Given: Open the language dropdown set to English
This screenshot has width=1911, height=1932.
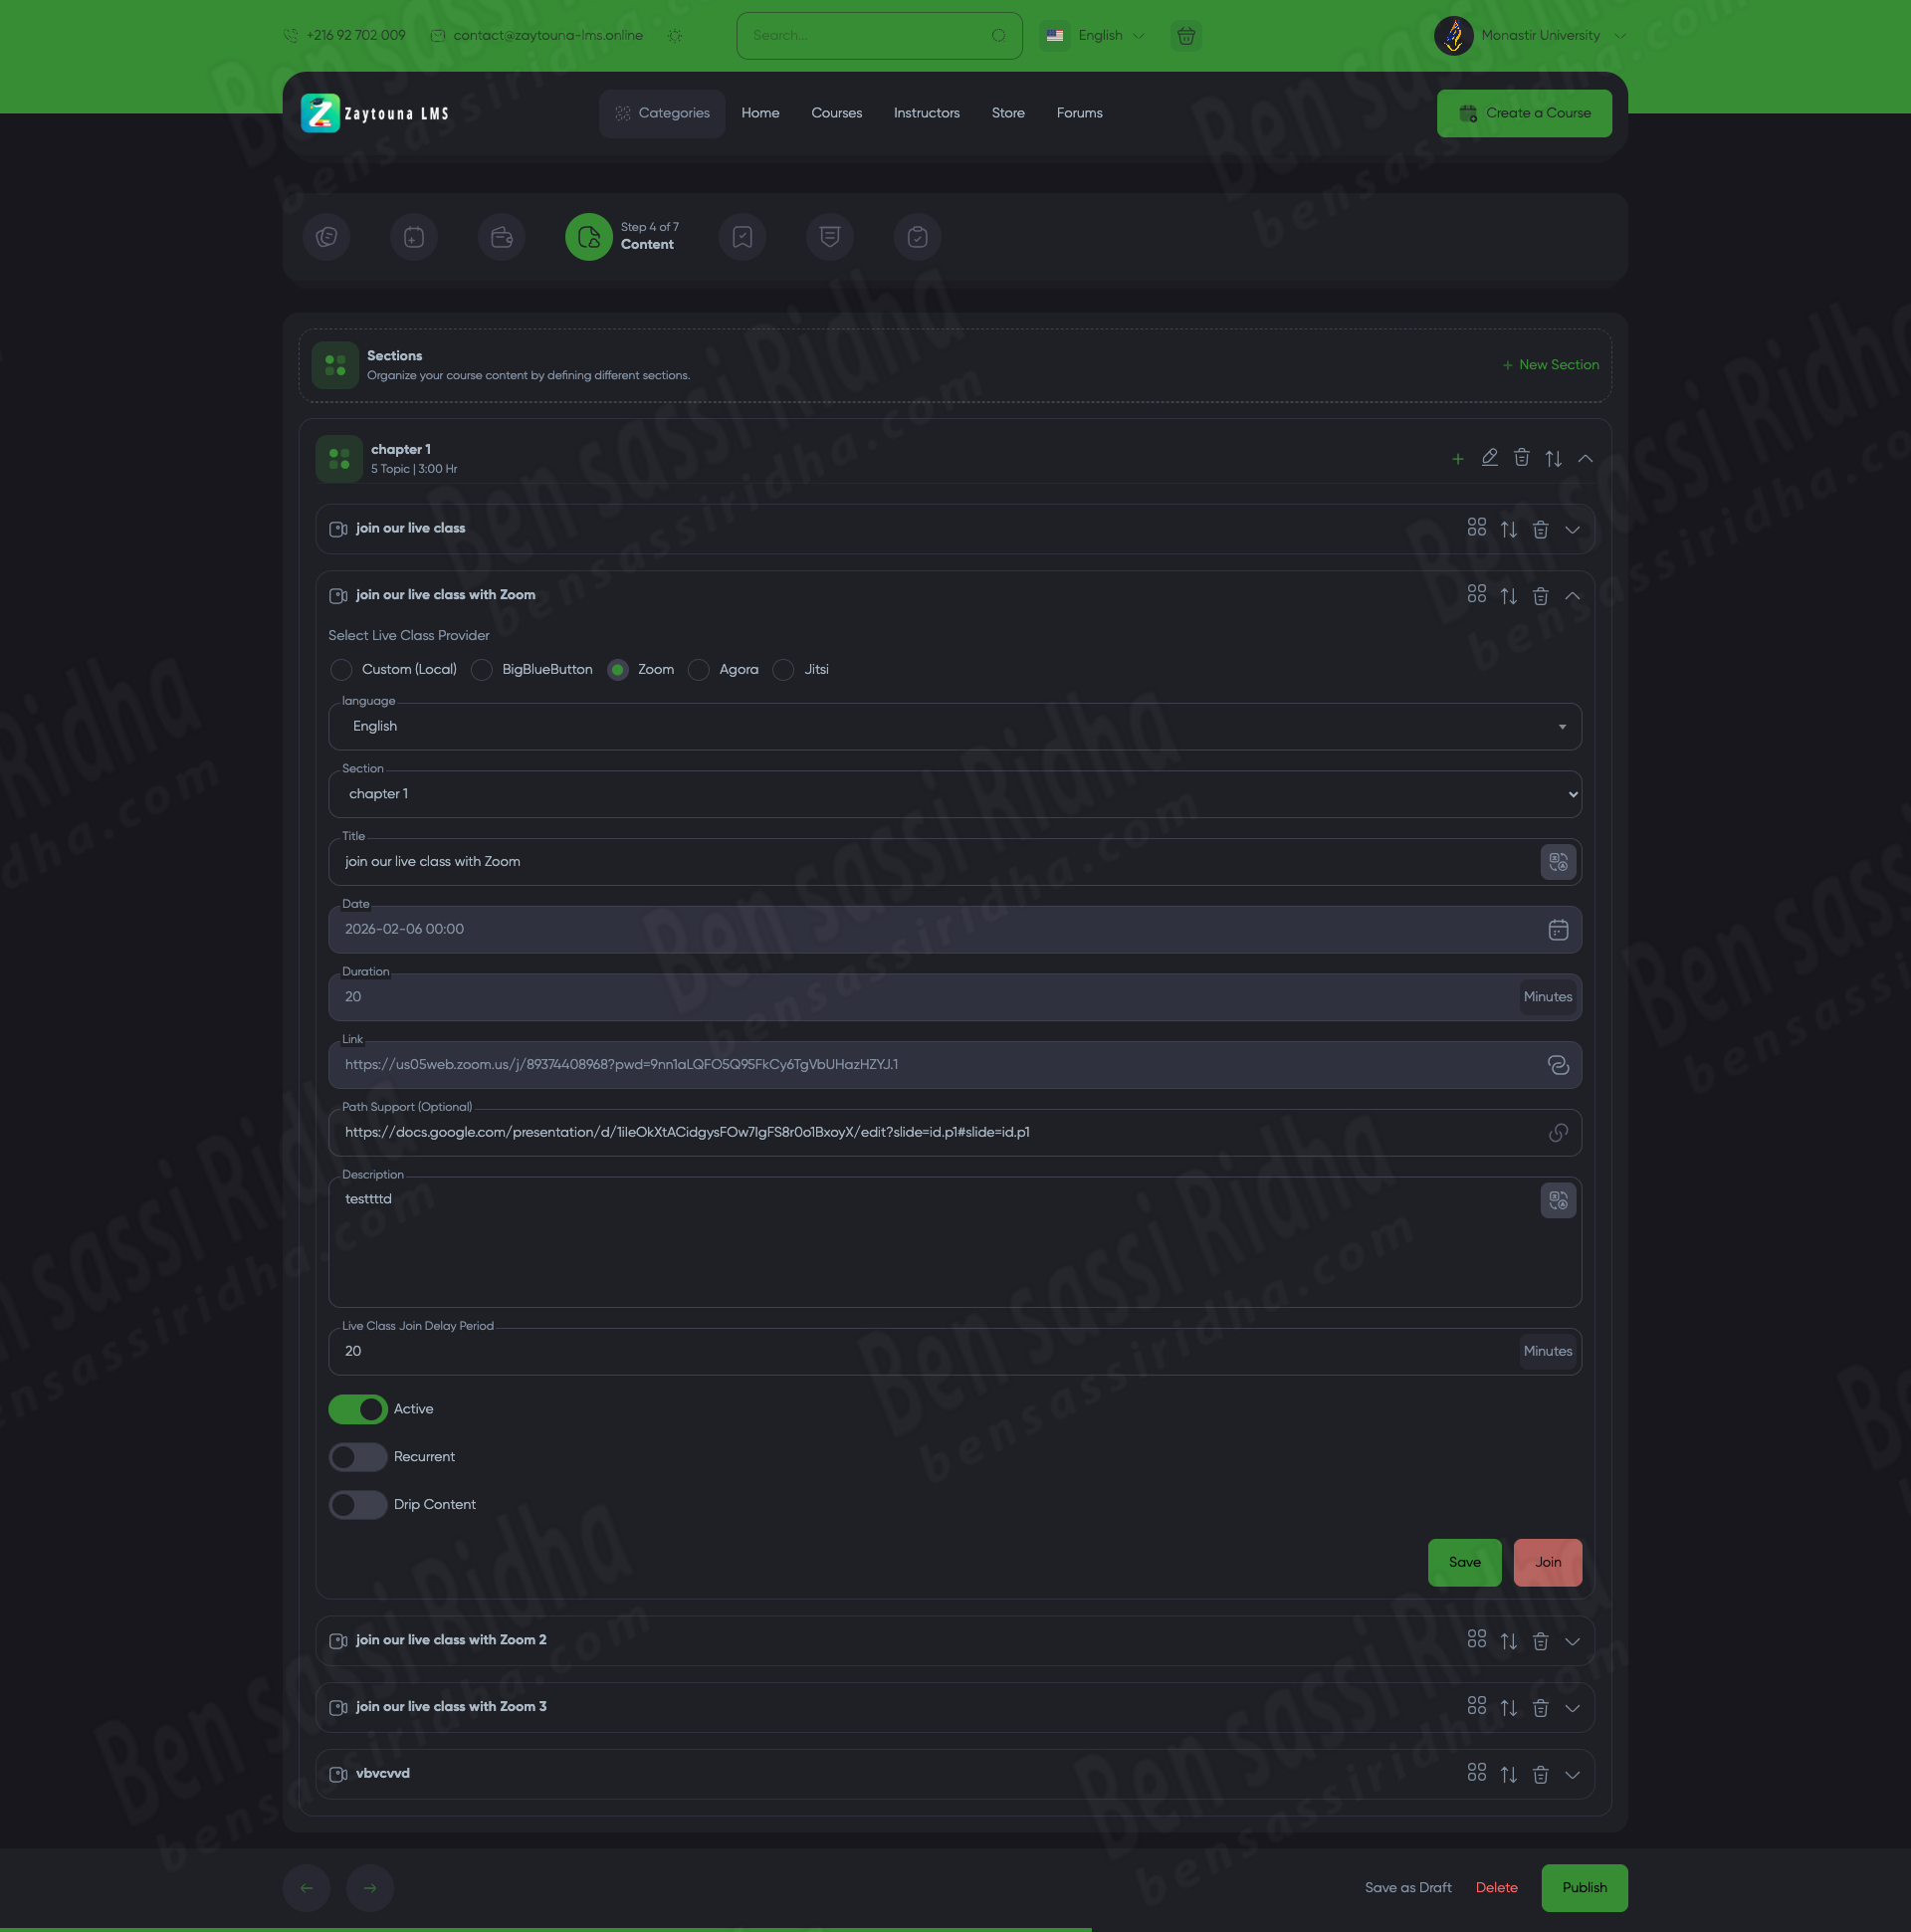Looking at the screenshot, I should pos(954,727).
